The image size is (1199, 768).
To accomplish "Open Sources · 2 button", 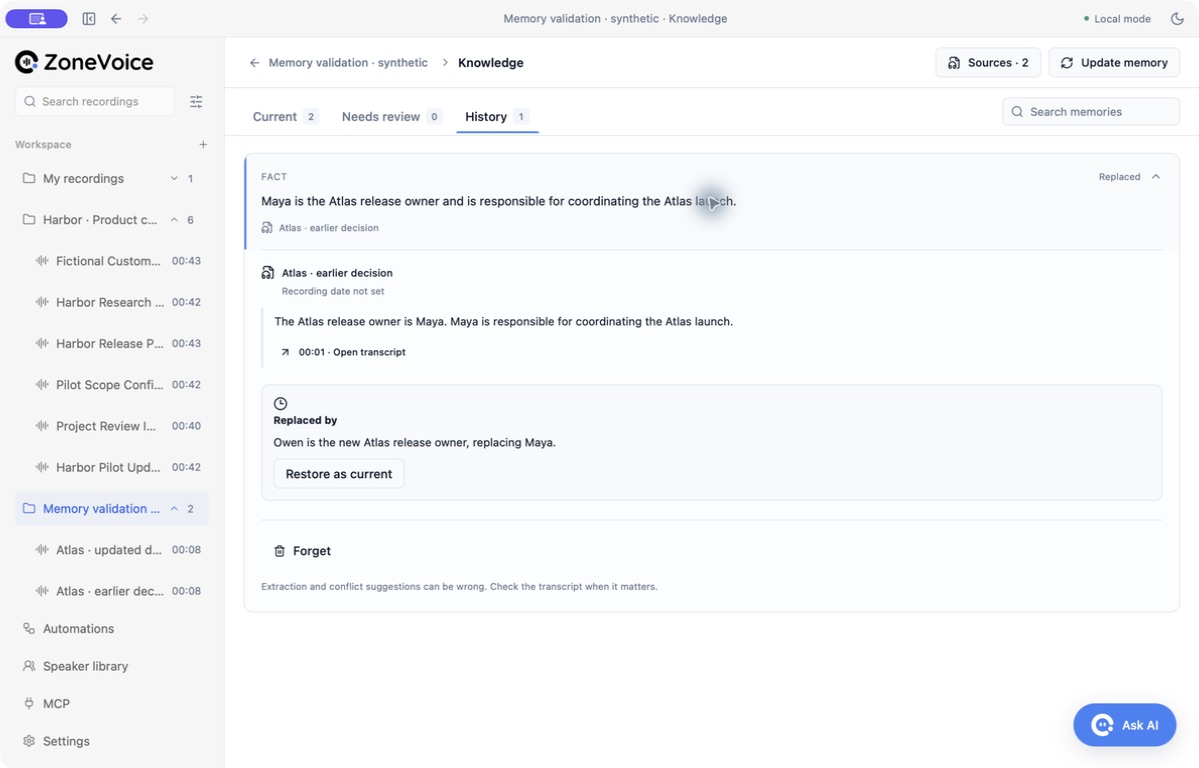I will [988, 63].
